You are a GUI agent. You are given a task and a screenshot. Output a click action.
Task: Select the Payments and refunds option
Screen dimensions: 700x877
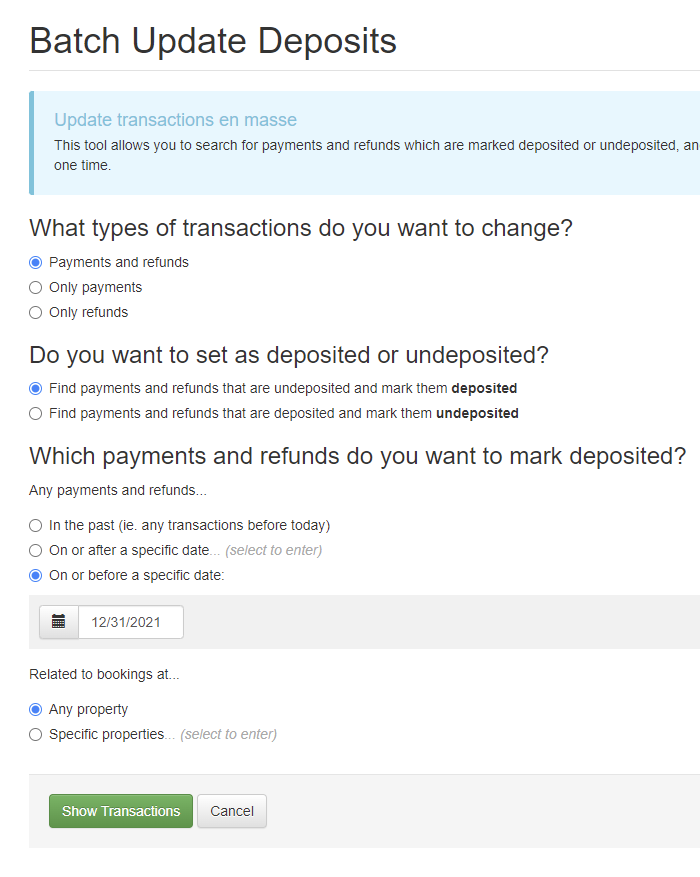(36, 263)
